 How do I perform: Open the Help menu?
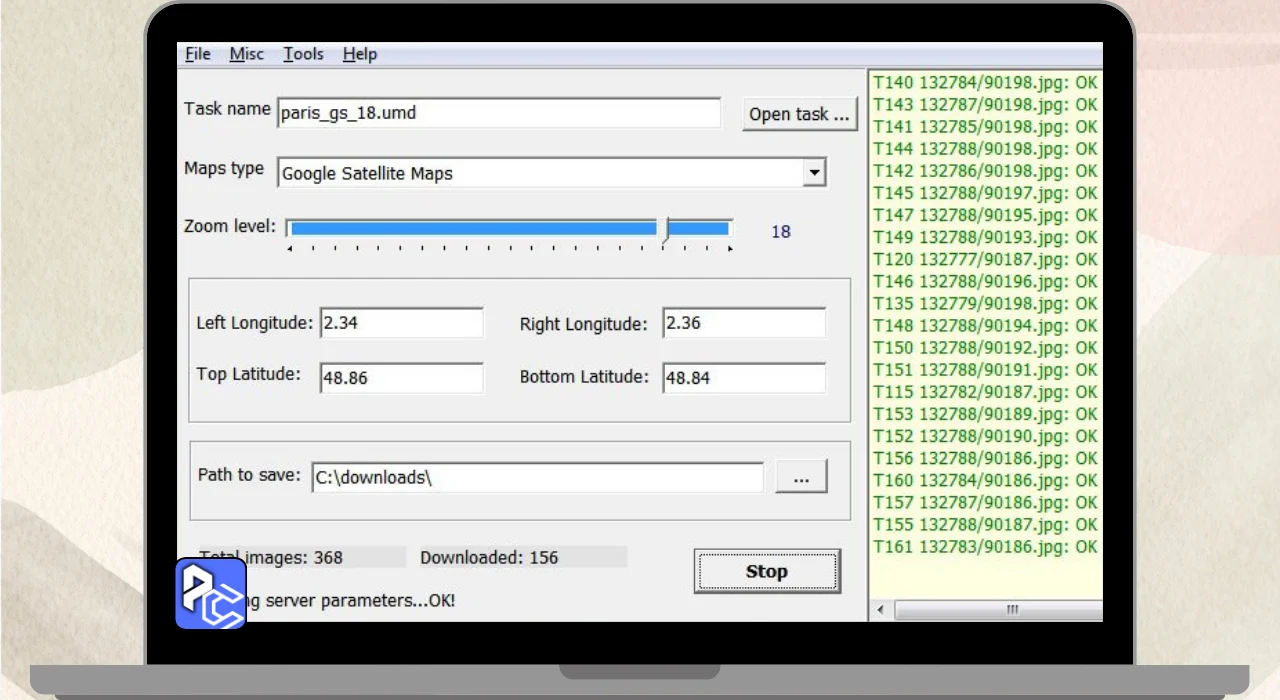360,54
